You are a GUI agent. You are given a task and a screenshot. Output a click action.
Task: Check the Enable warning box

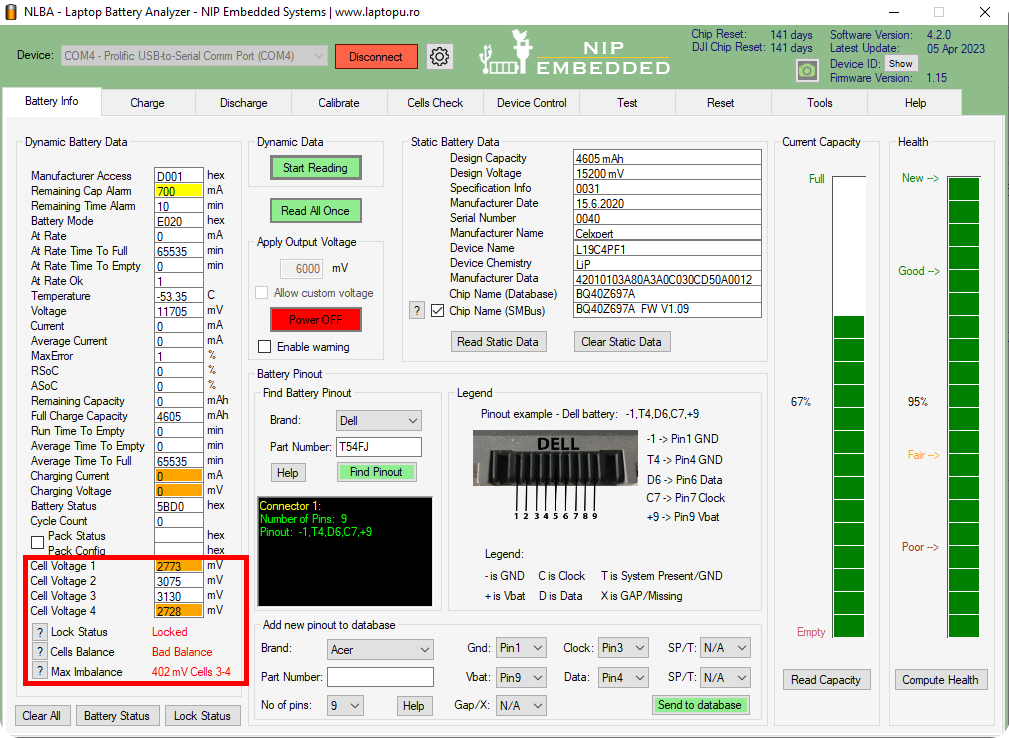coord(264,347)
